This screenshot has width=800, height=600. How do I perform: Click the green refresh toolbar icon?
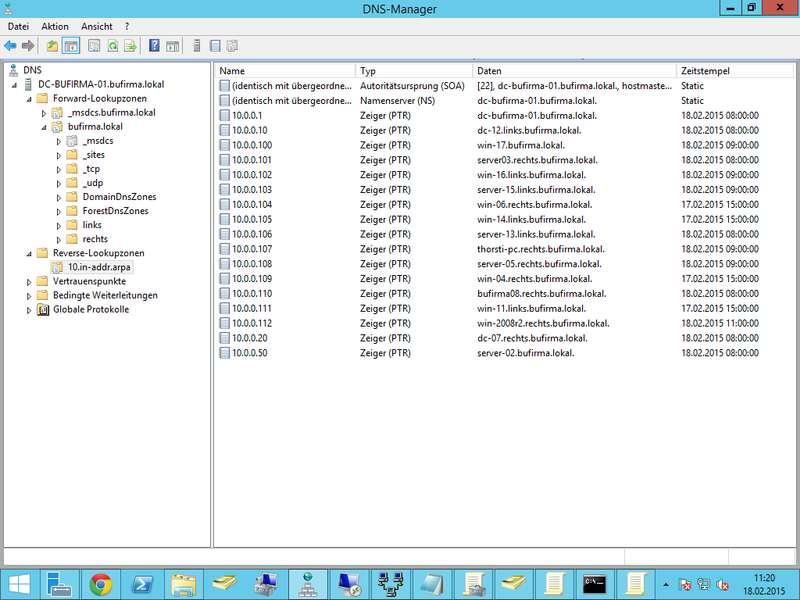point(112,45)
